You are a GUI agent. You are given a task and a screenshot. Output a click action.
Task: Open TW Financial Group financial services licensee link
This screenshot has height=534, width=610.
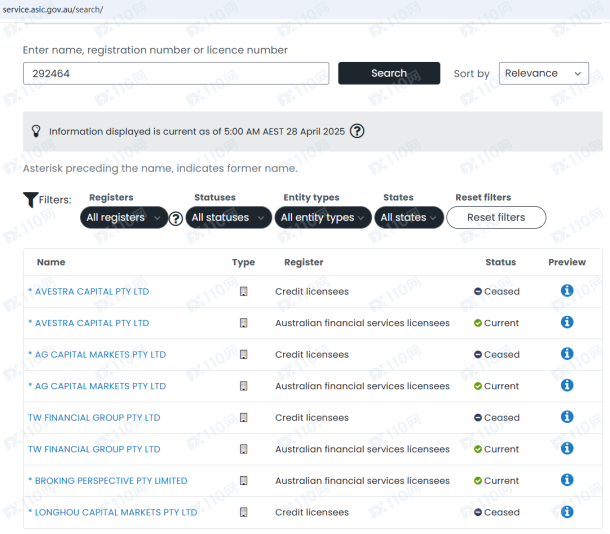pyautogui.click(x=94, y=449)
